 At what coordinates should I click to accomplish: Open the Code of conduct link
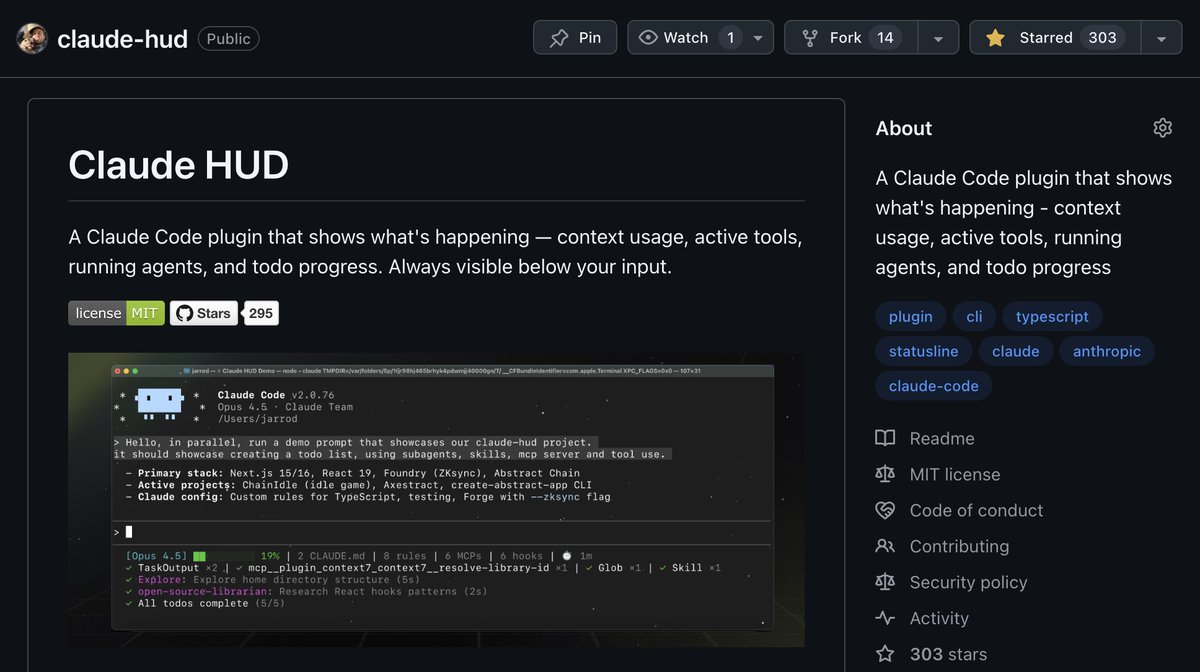click(976, 511)
